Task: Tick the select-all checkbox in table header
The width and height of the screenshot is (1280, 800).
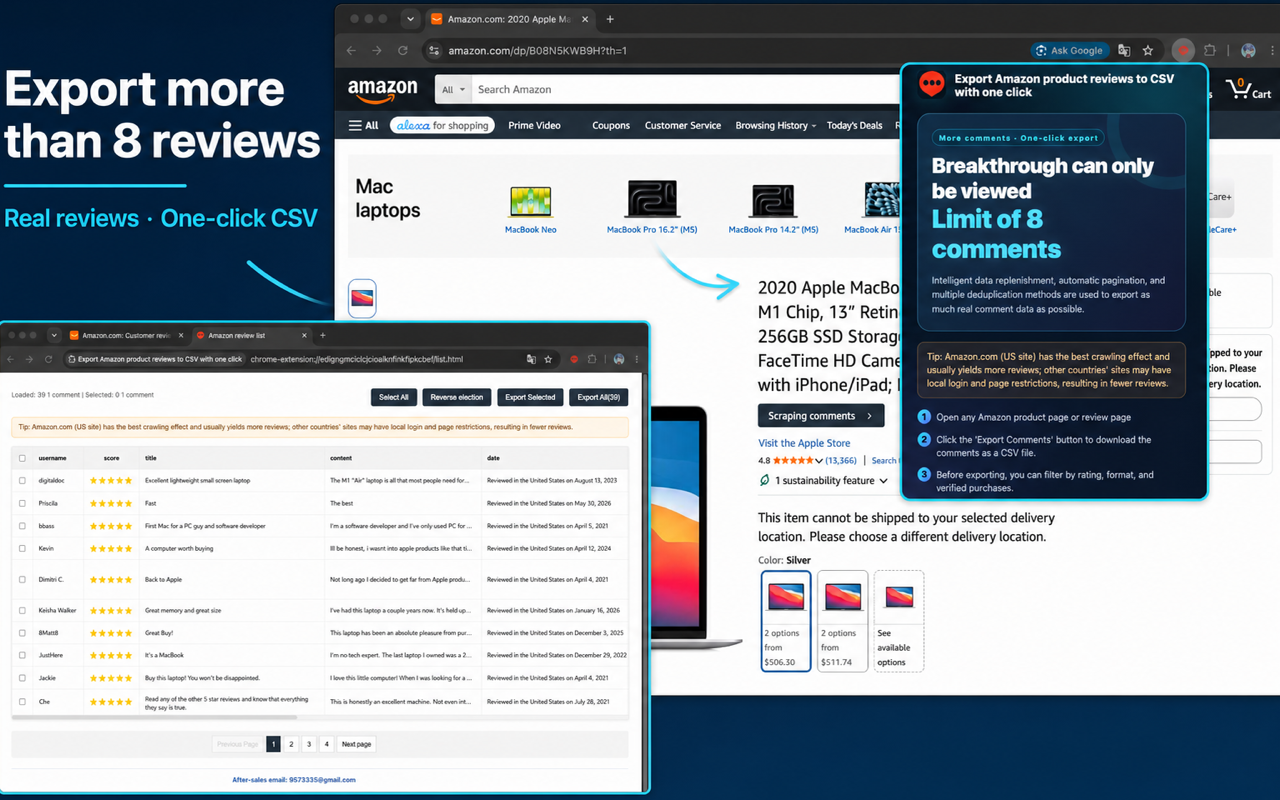Action: click(x=22, y=458)
